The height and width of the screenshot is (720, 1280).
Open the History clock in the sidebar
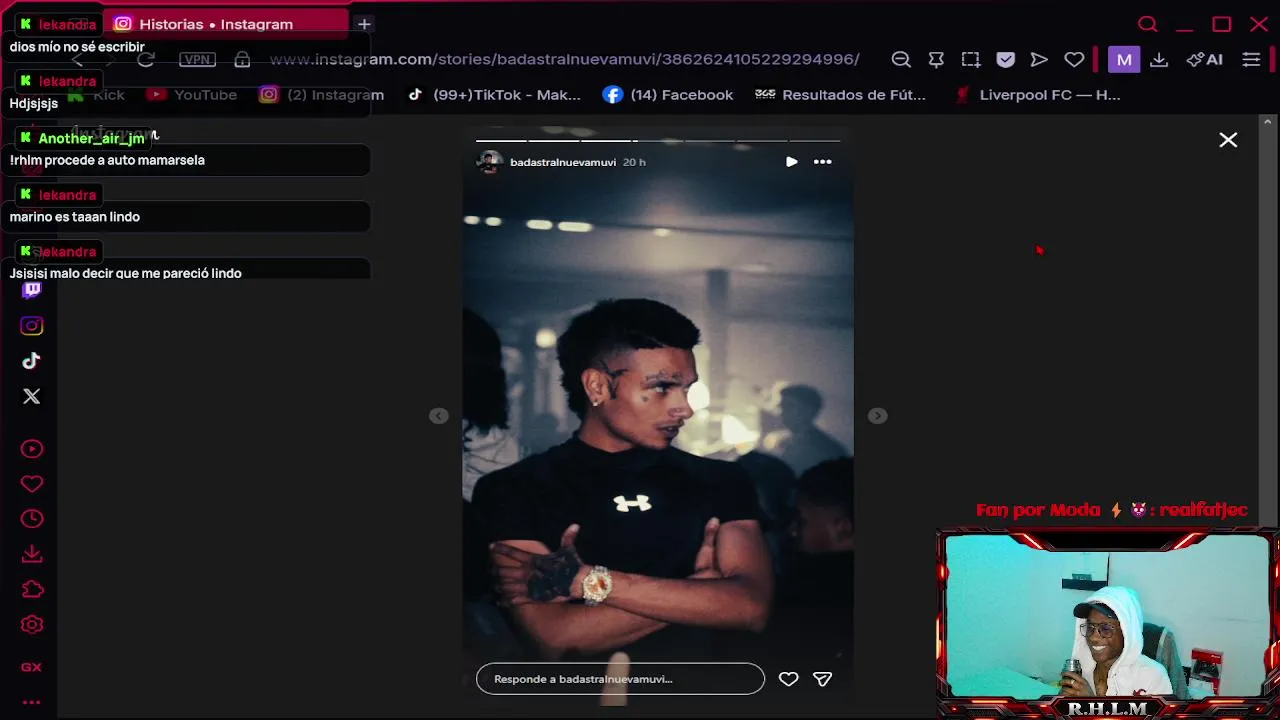tap(32, 519)
